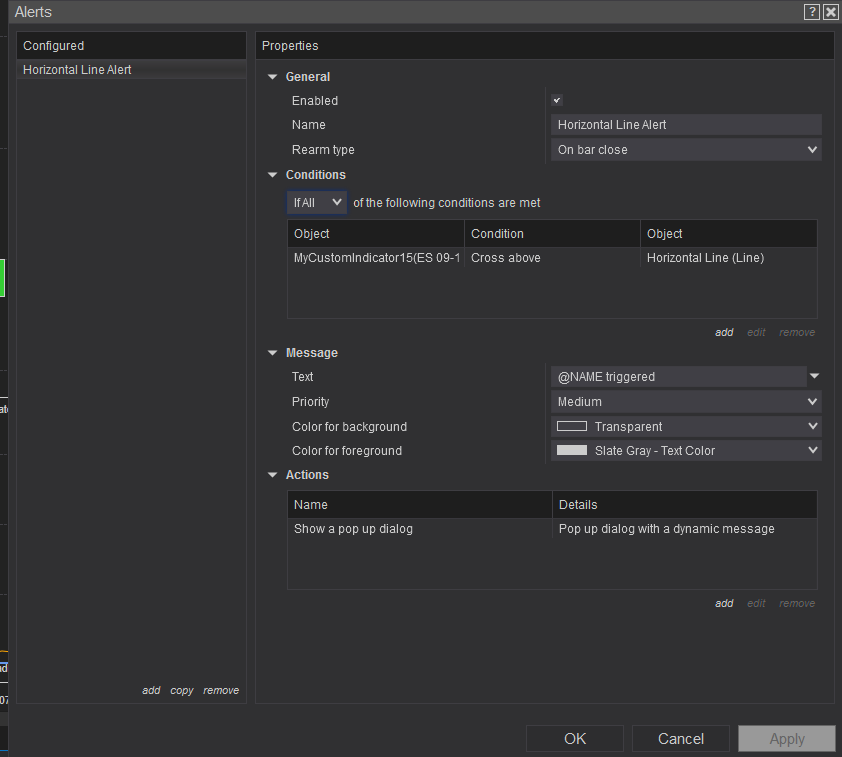Click add link under Actions table
The image size is (842, 757).
click(x=724, y=604)
